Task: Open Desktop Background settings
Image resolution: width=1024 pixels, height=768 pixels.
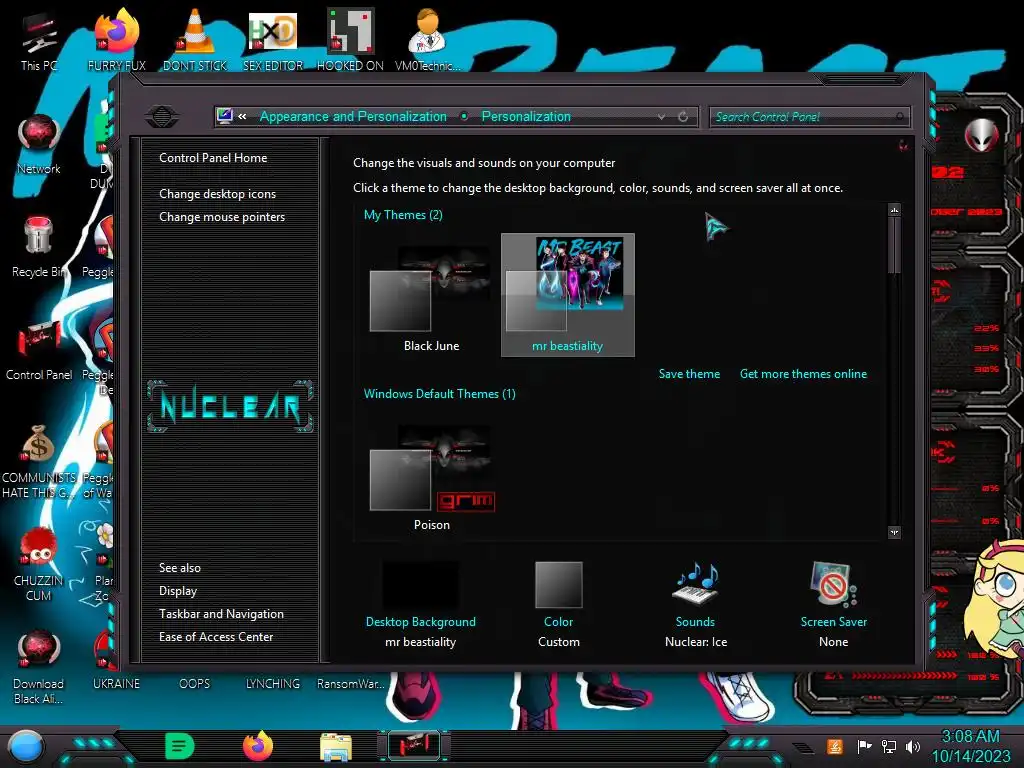Action: click(x=421, y=605)
